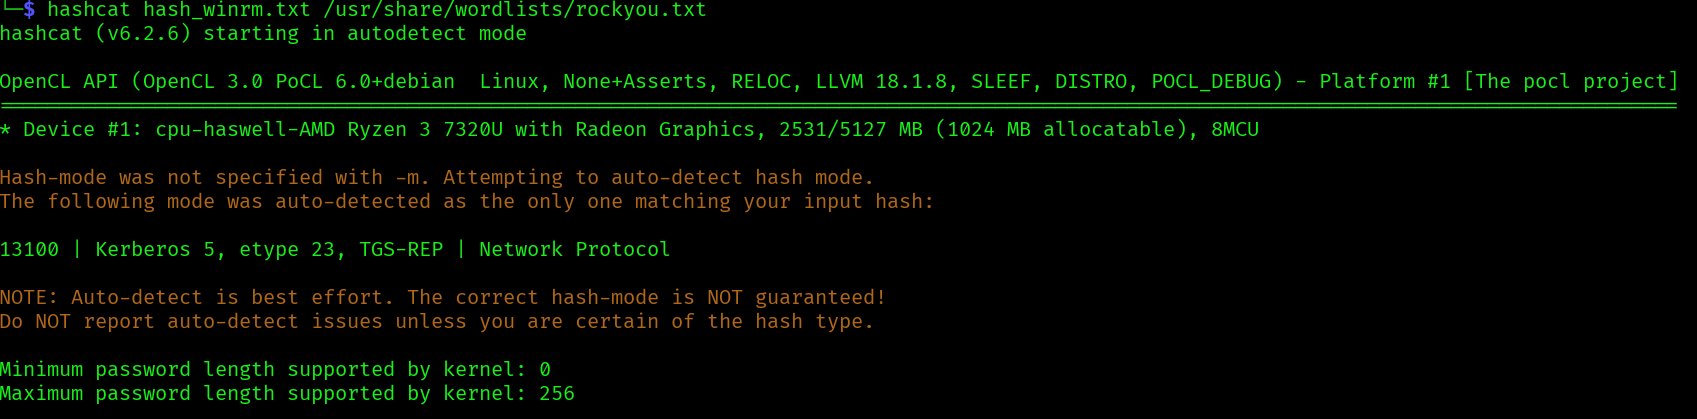Click the "Network Protocol" category text
This screenshot has width=1697, height=419.
pyautogui.click(x=574, y=250)
